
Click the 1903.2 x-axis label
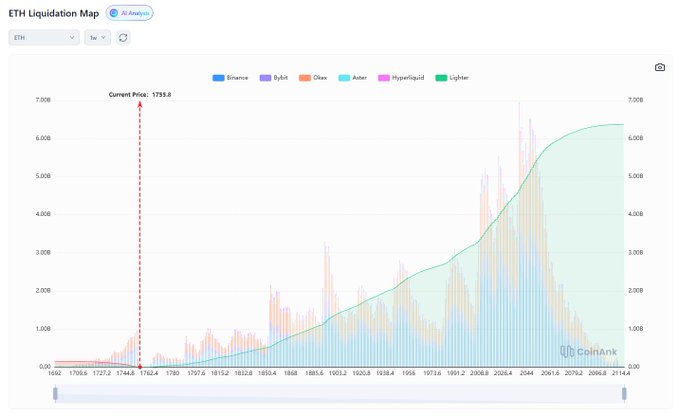coord(337,373)
